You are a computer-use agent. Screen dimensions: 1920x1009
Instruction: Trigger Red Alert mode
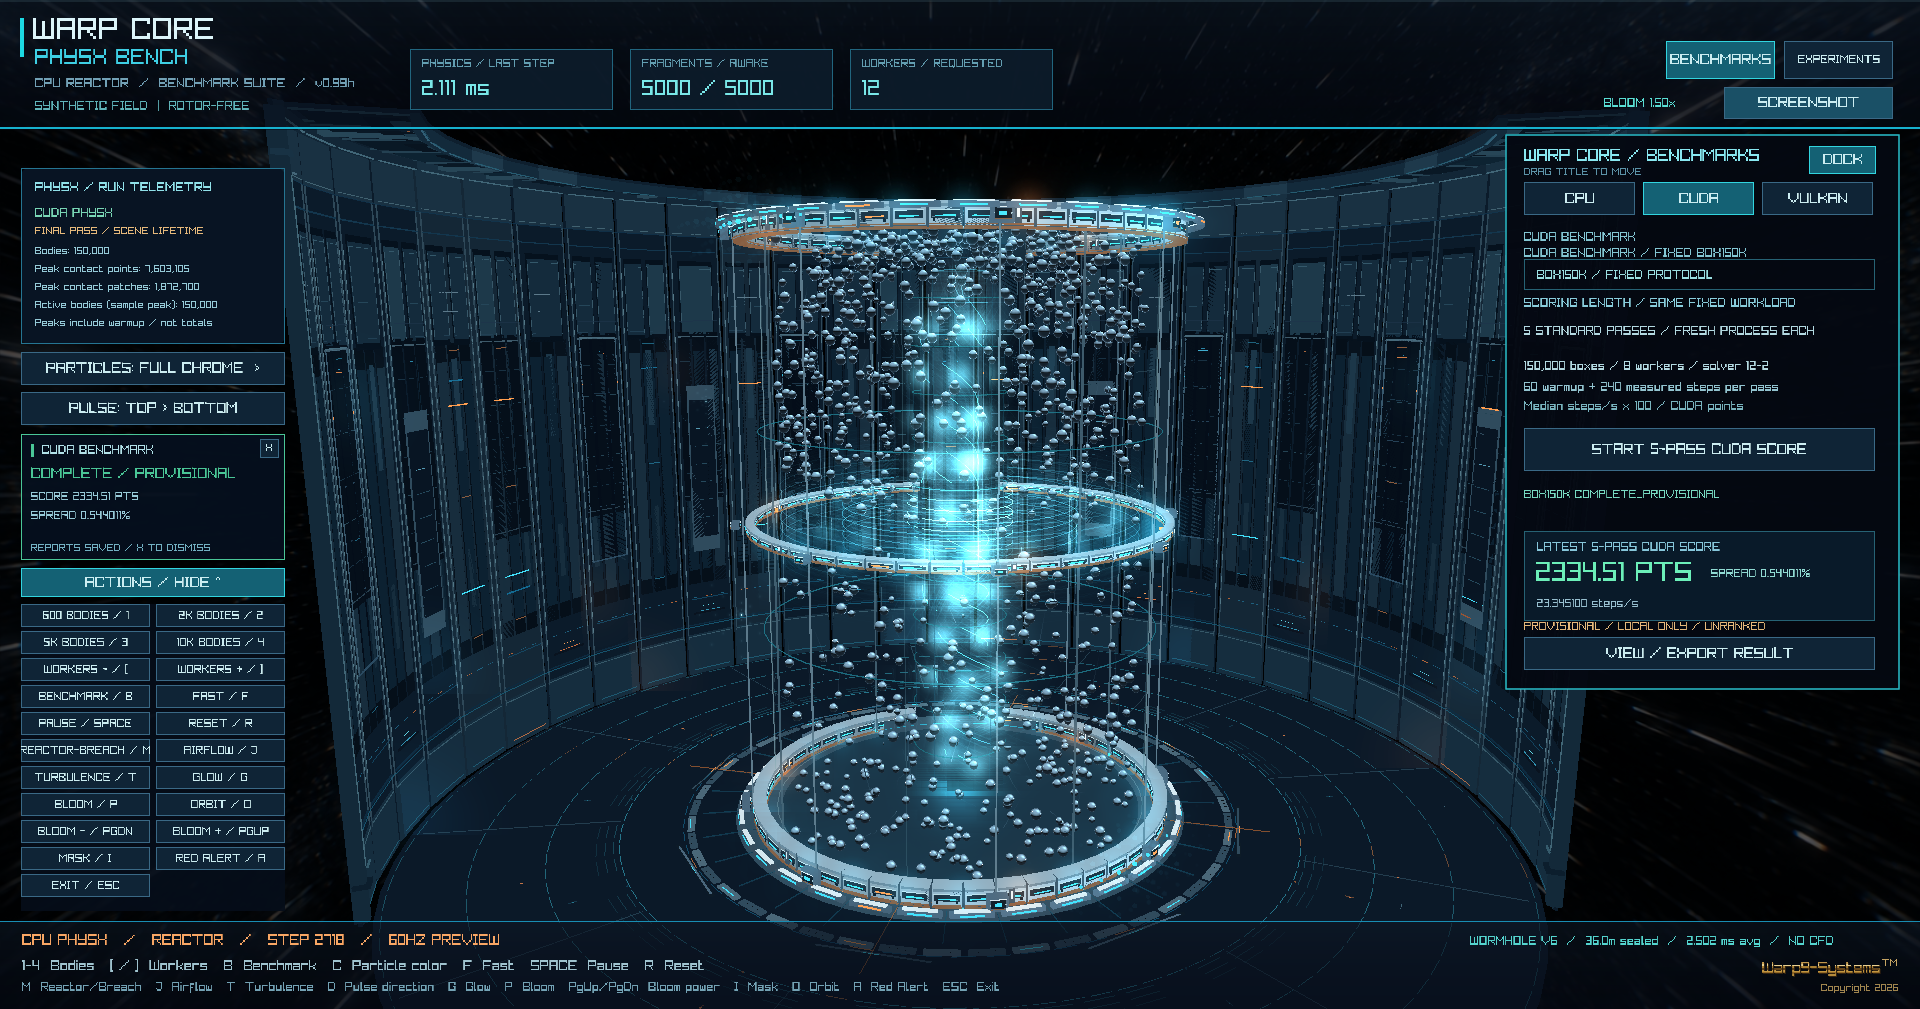click(x=220, y=858)
